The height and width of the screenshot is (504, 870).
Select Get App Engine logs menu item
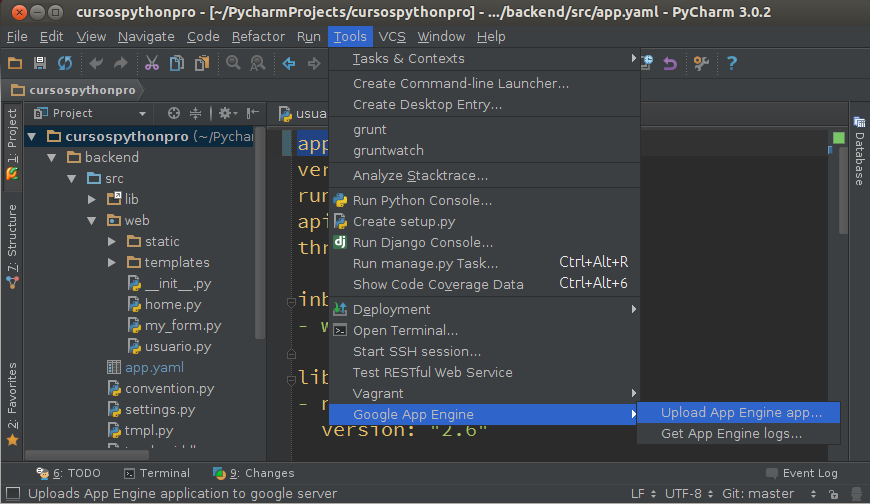pyautogui.click(x=739, y=434)
